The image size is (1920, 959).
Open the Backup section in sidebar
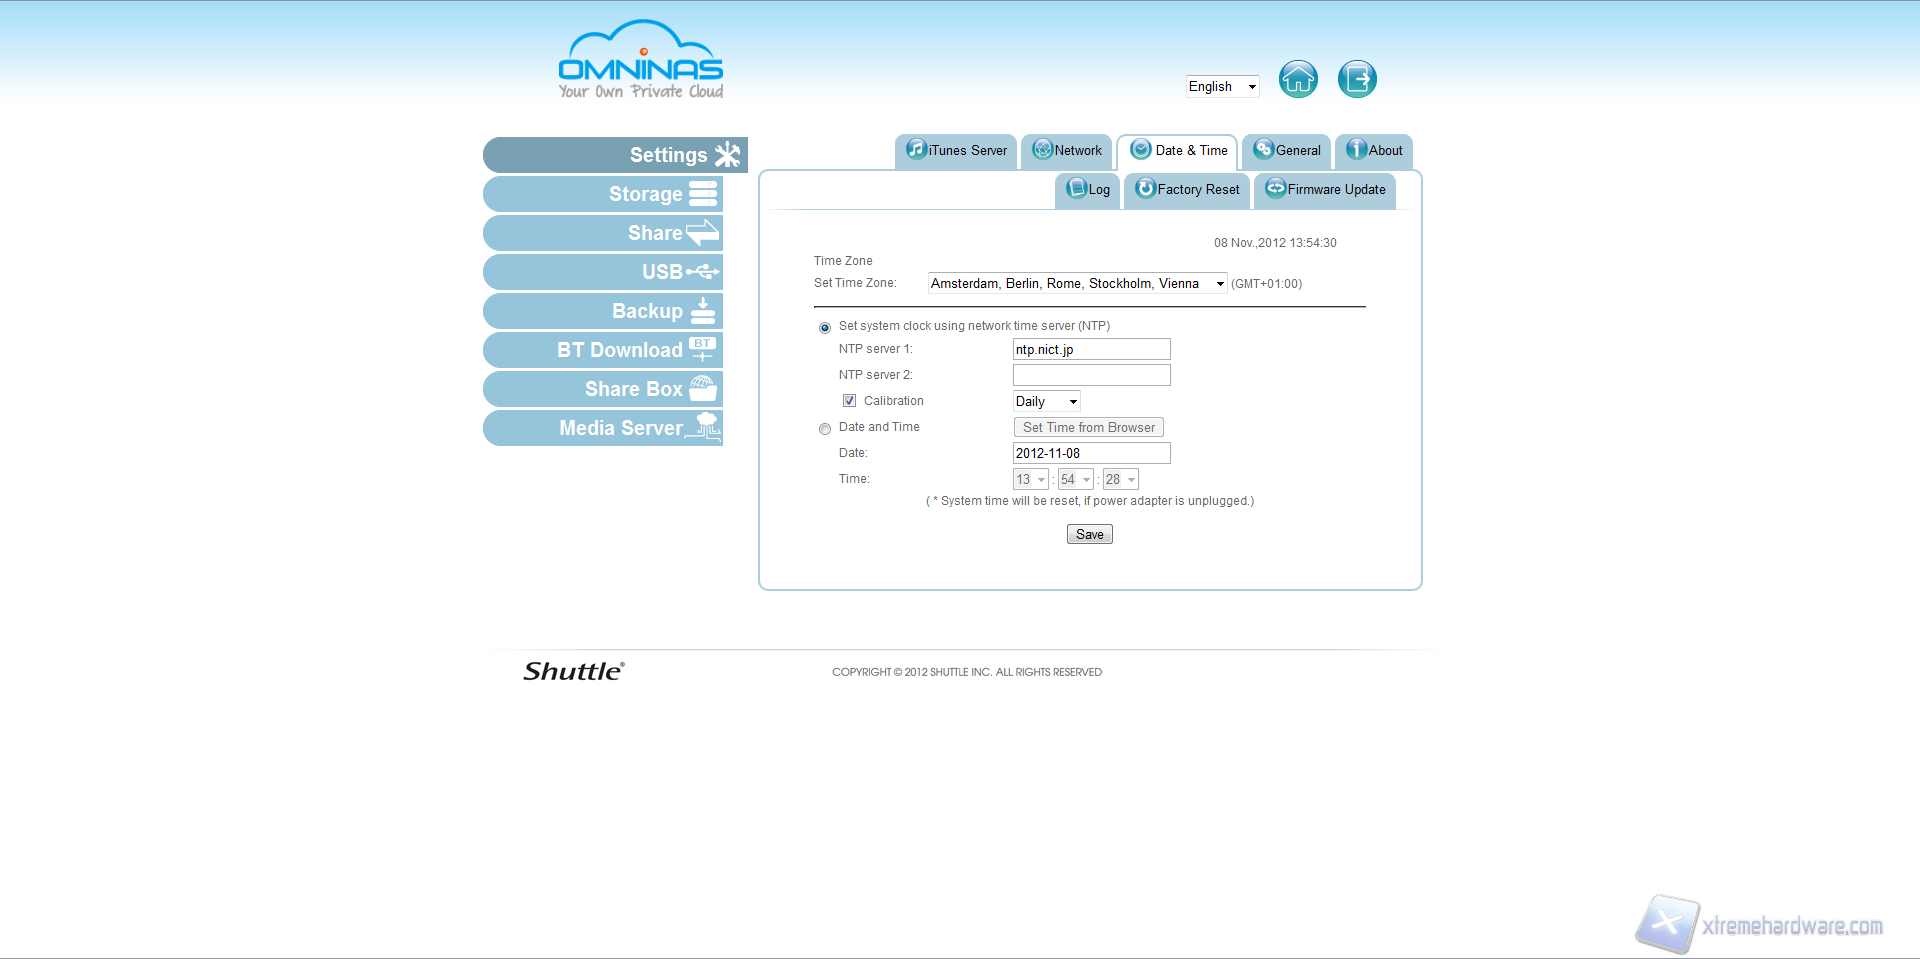click(x=603, y=311)
